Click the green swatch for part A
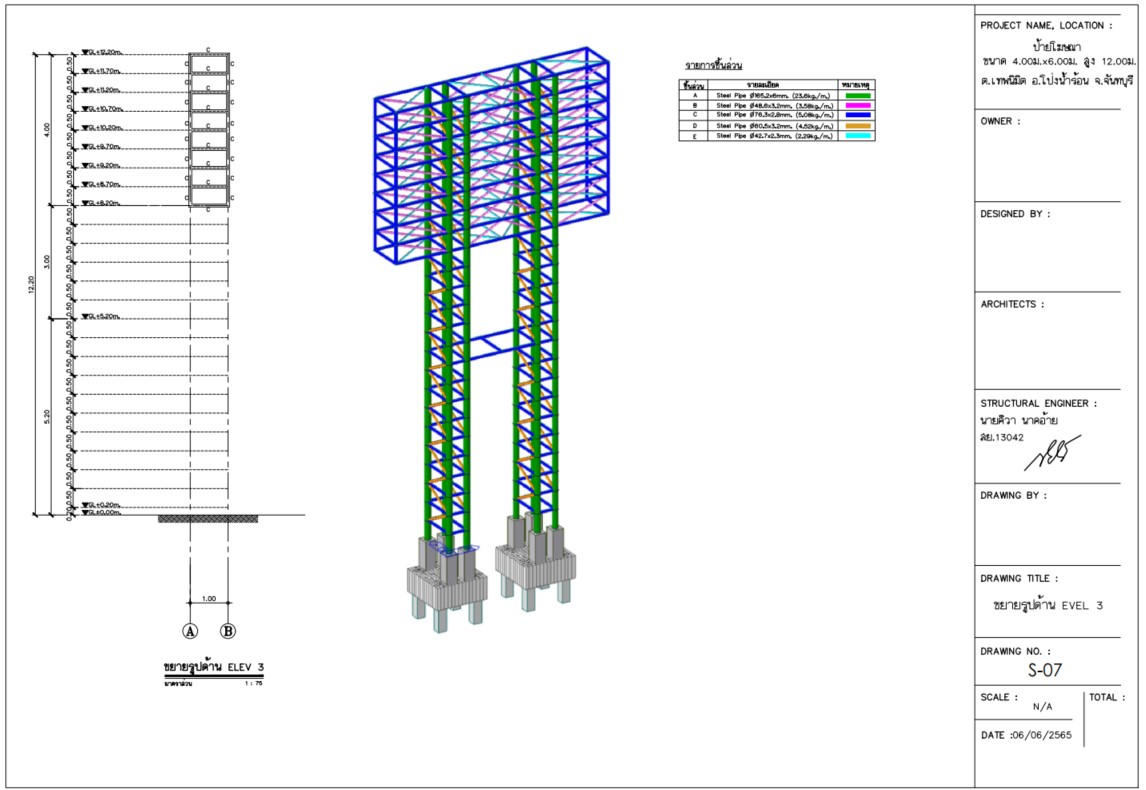This screenshot has width=1146, height=790. tap(857, 95)
